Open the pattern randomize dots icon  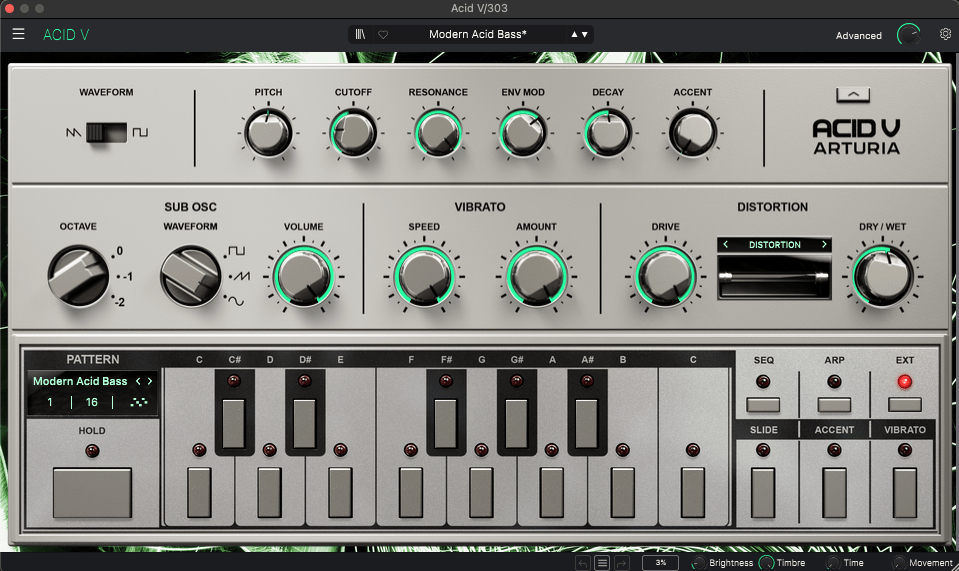point(139,402)
